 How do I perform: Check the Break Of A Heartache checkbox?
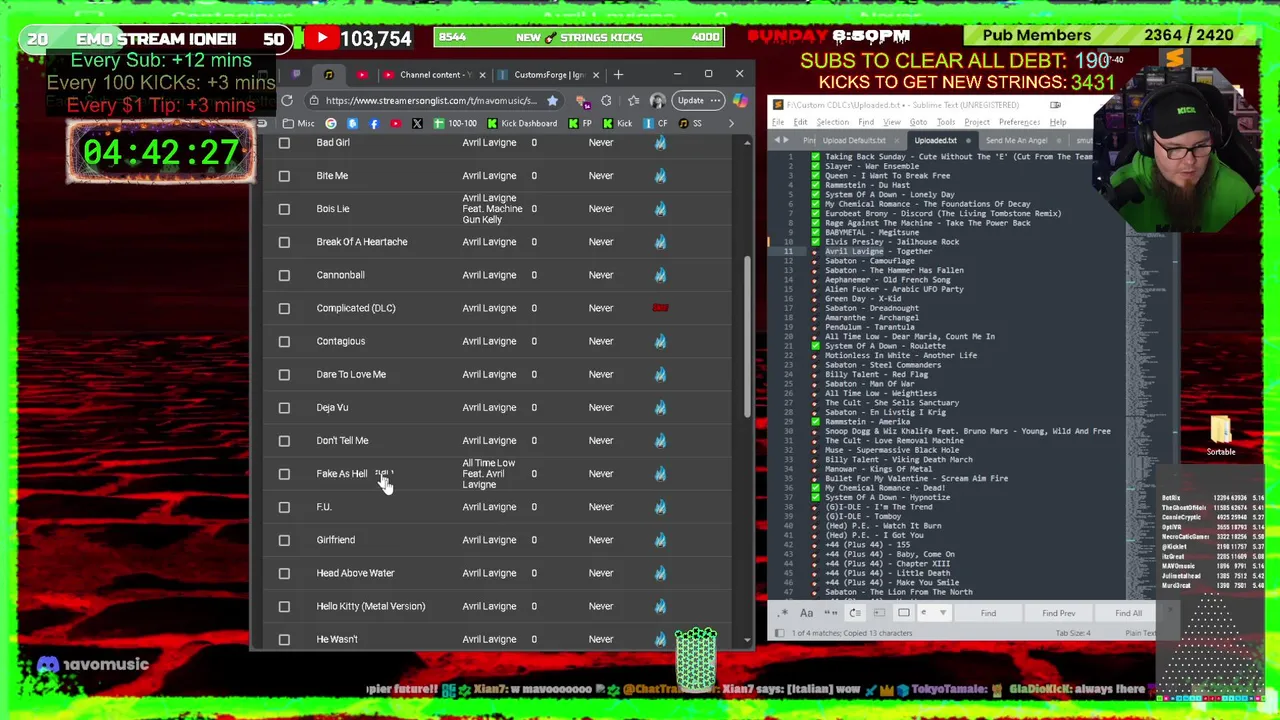point(284,242)
